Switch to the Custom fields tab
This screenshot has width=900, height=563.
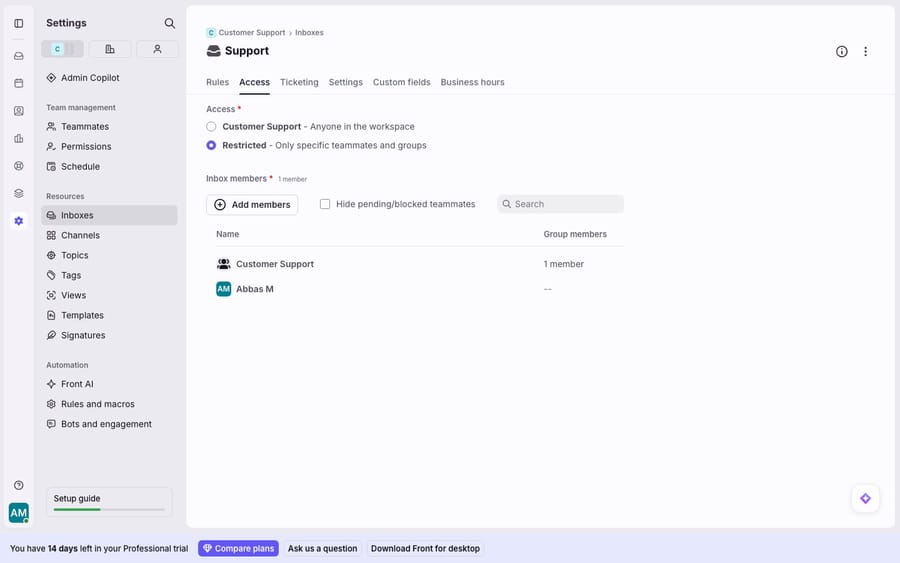[401, 82]
